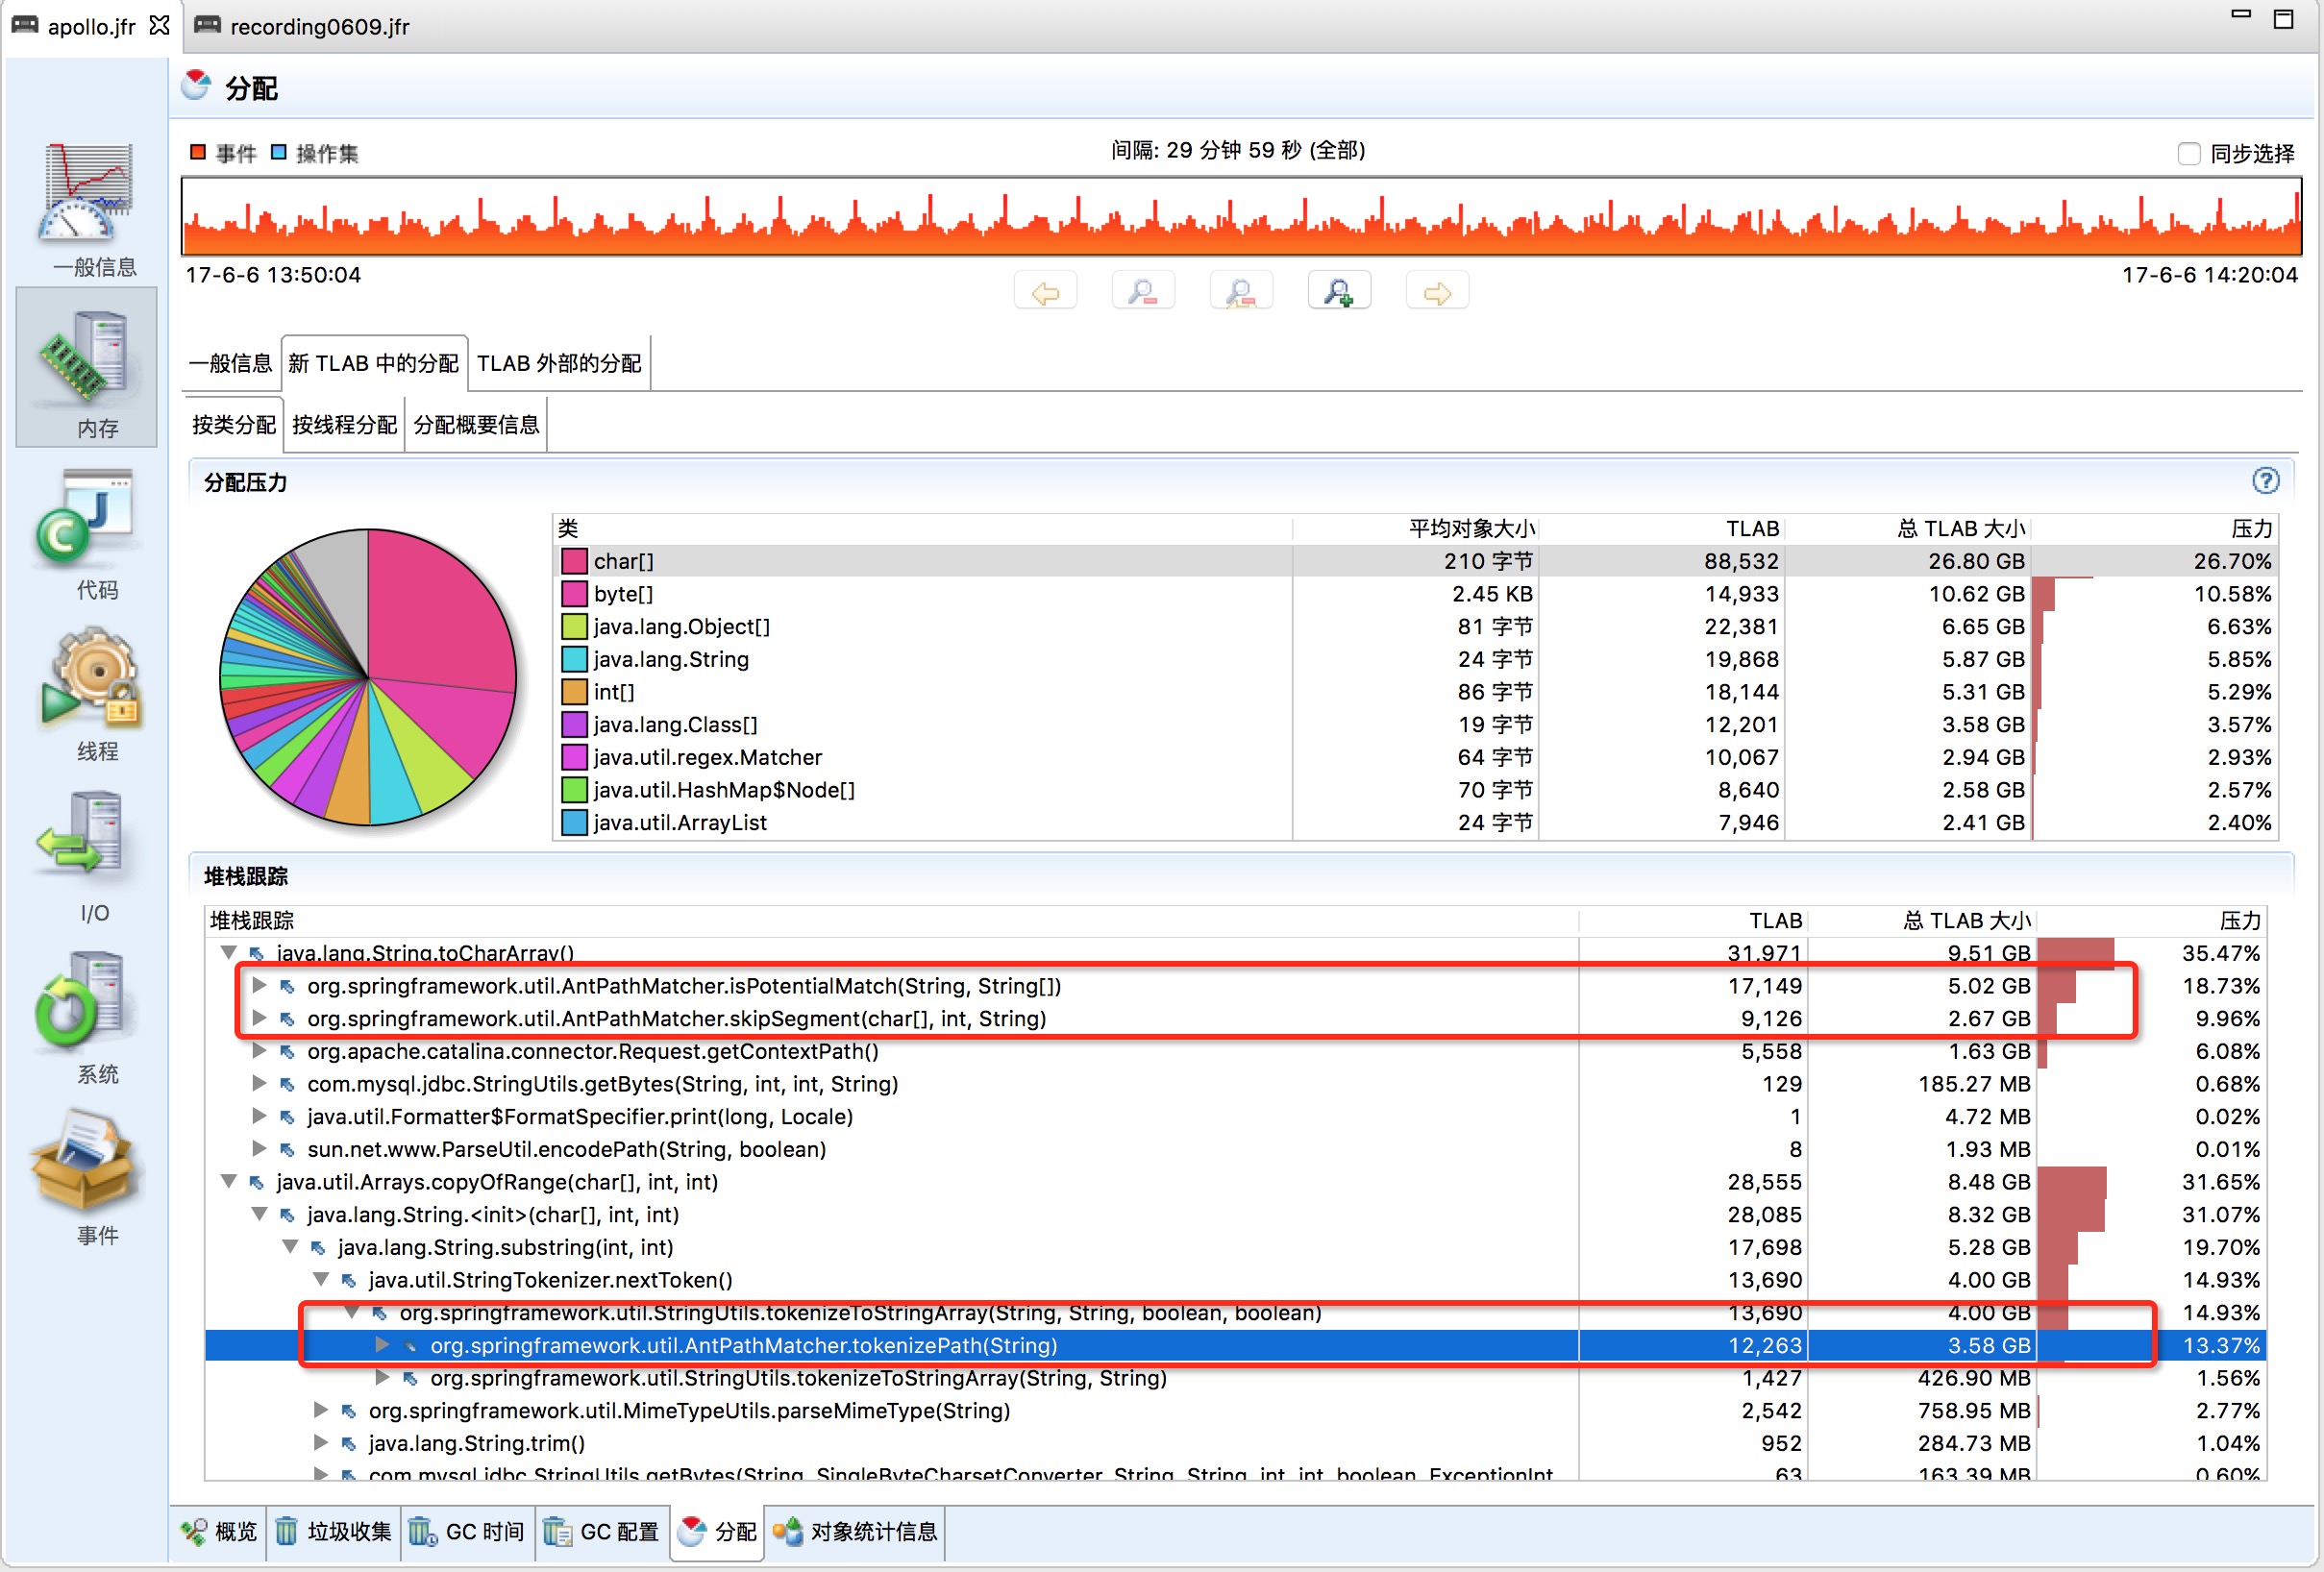Toggle the 同步选择 checkbox
Screen dimensions: 2324x1572
point(2189,154)
